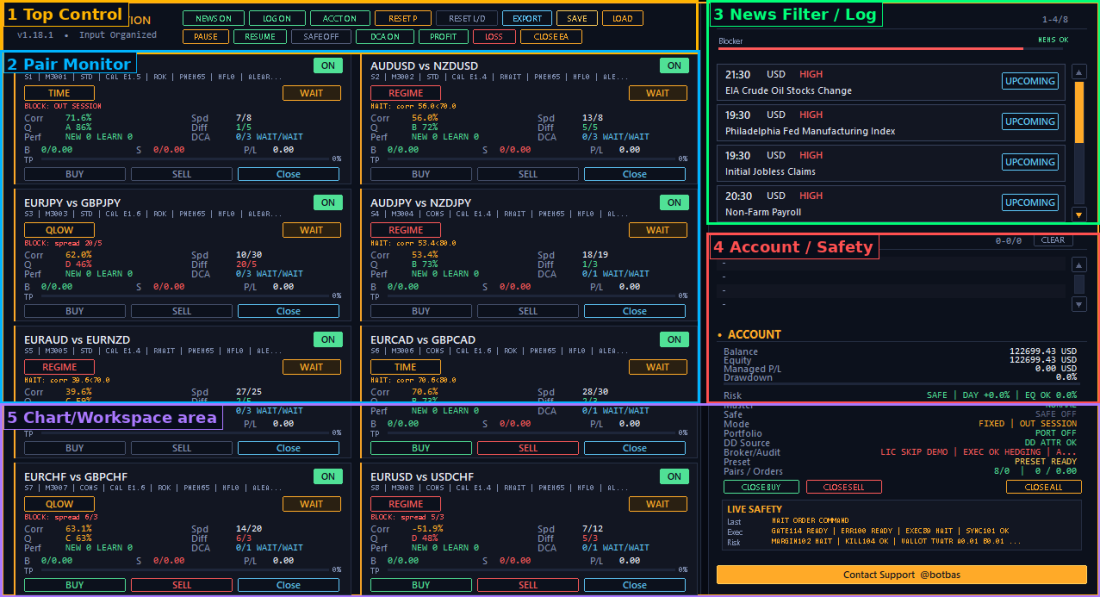
Task: Click green BUY on the EURCHF vs GBPCHF card
Action: 74,585
